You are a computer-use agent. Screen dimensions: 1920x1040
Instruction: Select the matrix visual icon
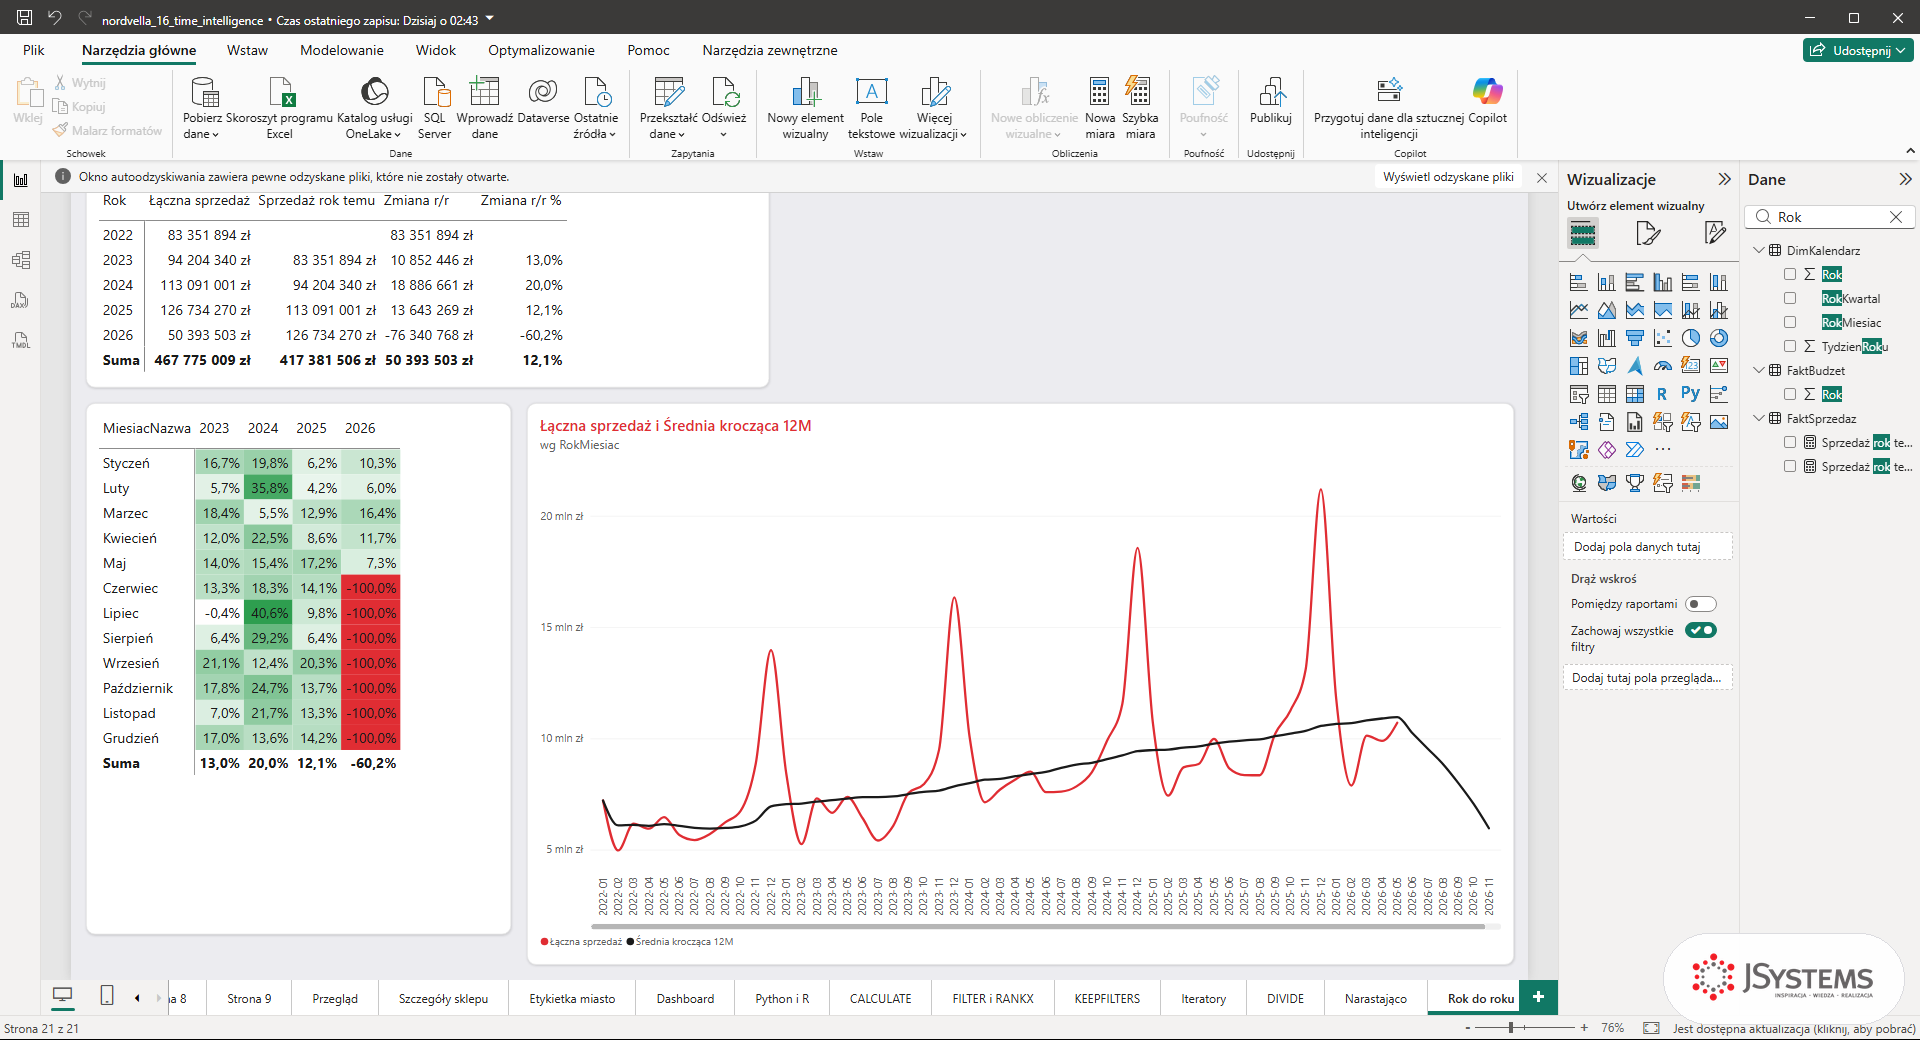pyautogui.click(x=1635, y=394)
